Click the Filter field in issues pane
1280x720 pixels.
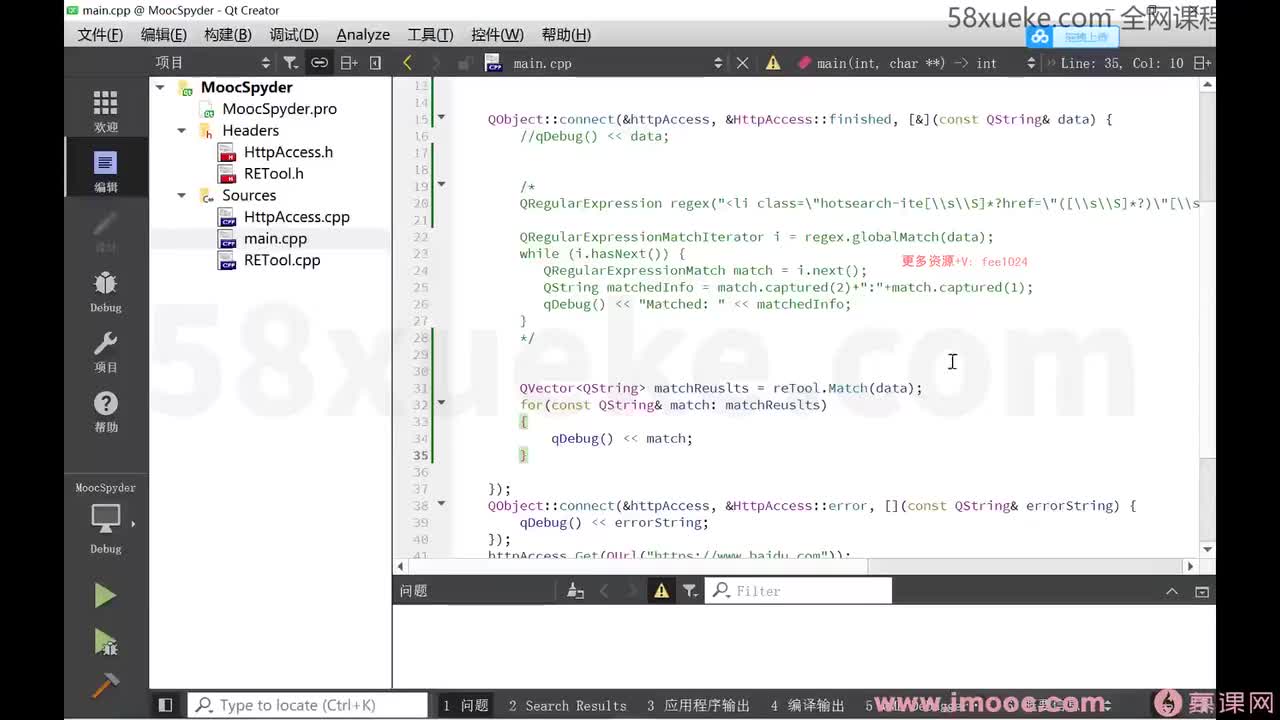[x=799, y=591]
